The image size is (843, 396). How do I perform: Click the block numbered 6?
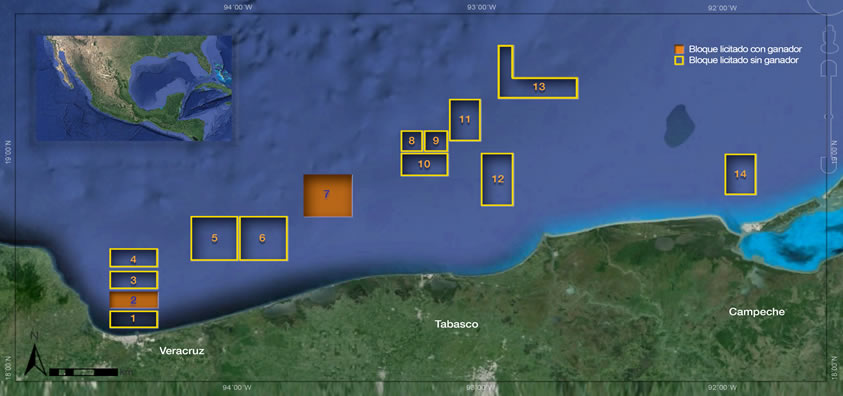(x=263, y=238)
